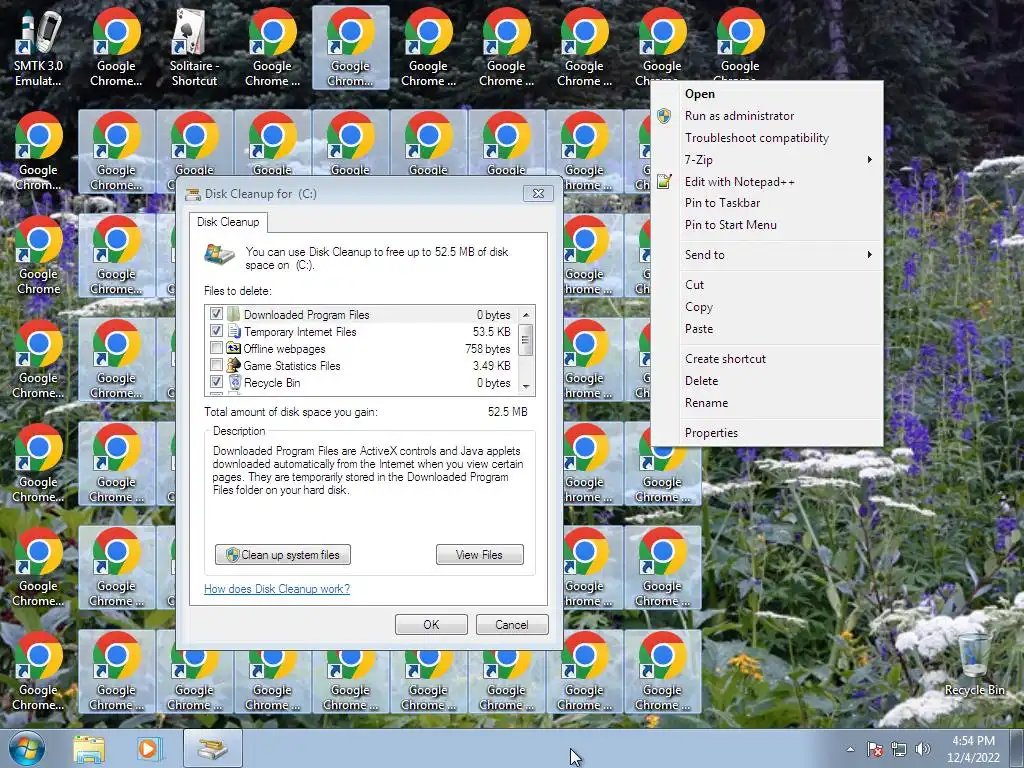This screenshot has width=1024, height=768.
Task: Choose Rename from the context menu
Action: coord(767,403)
